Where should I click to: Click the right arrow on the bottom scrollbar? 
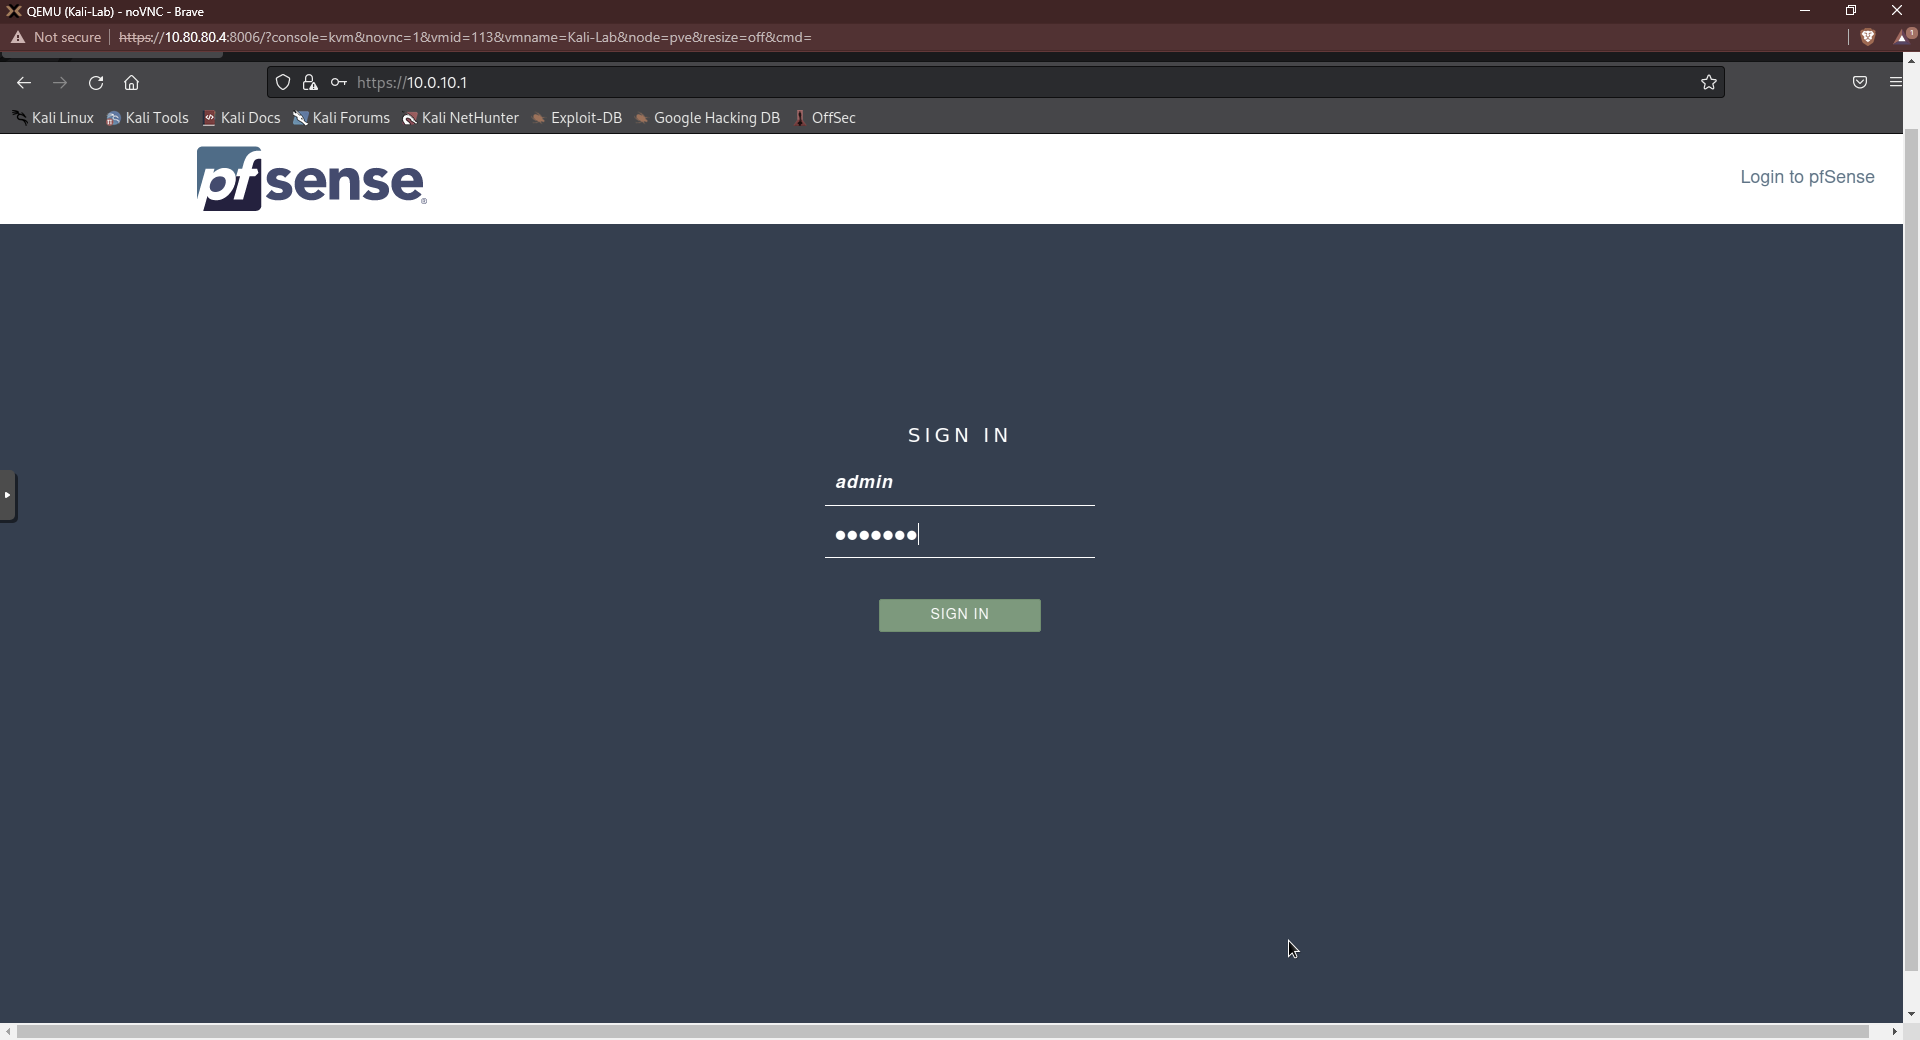click(1897, 1033)
